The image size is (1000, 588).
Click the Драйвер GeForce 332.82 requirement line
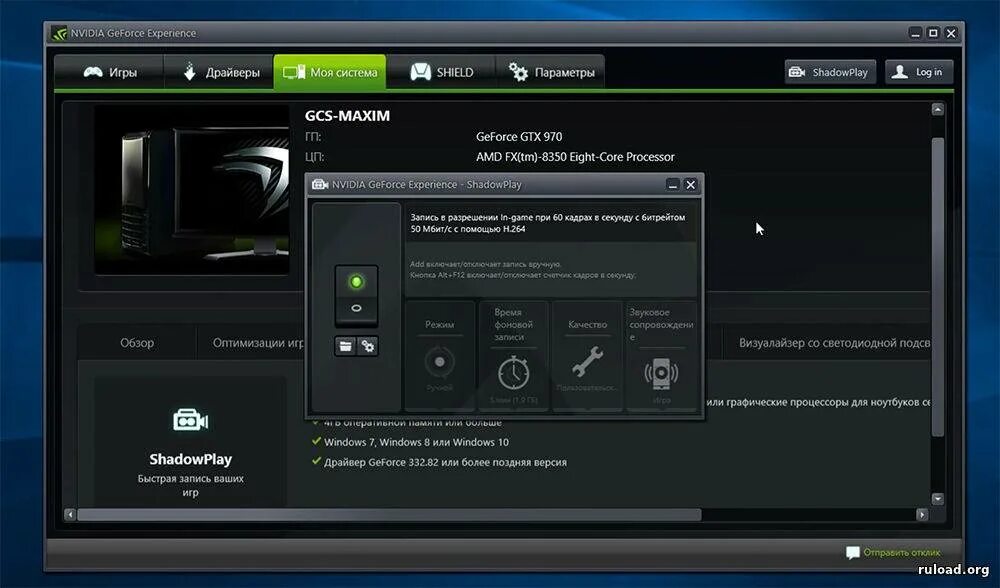tap(445, 462)
